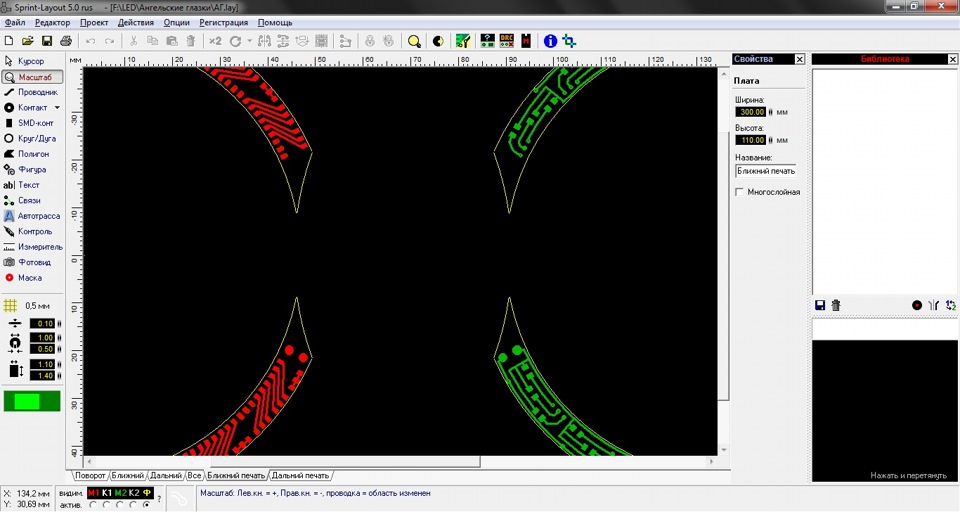Click the crop/frame toolbar icon
Screen dimensions: 960x512
tap(569, 41)
